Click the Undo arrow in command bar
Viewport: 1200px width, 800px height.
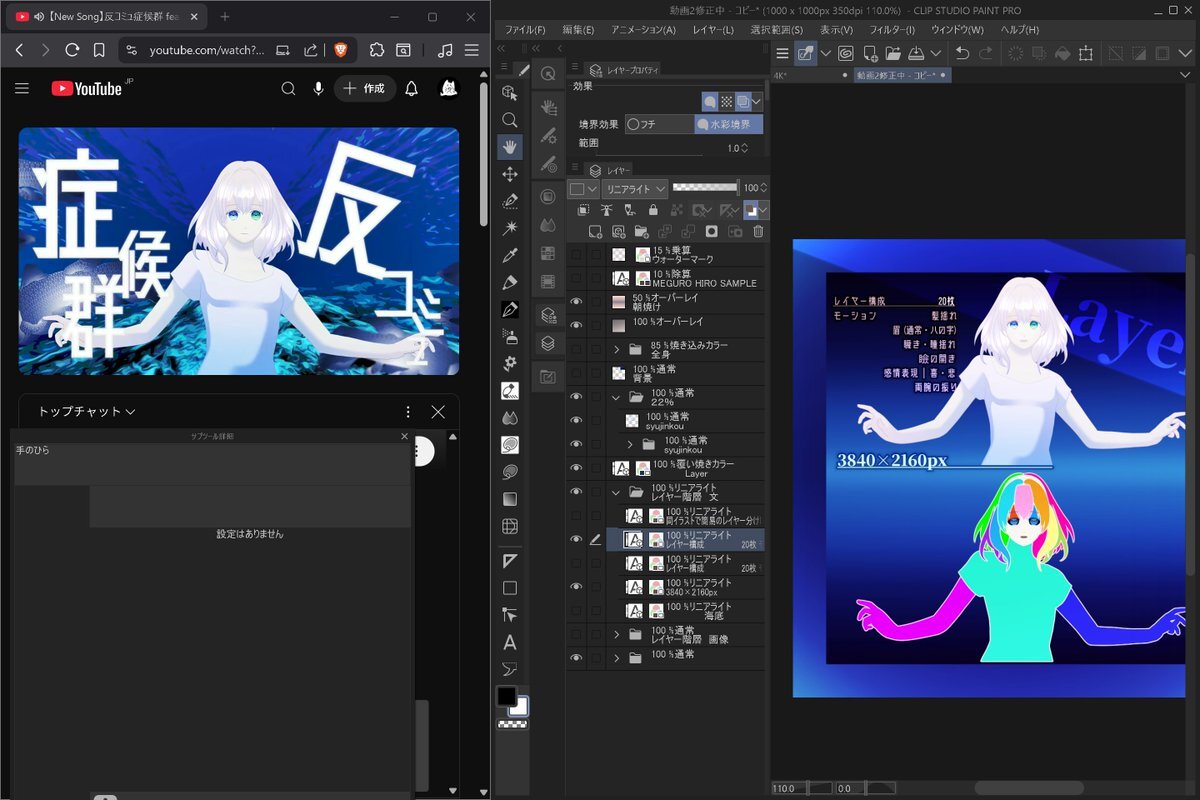tap(962, 53)
